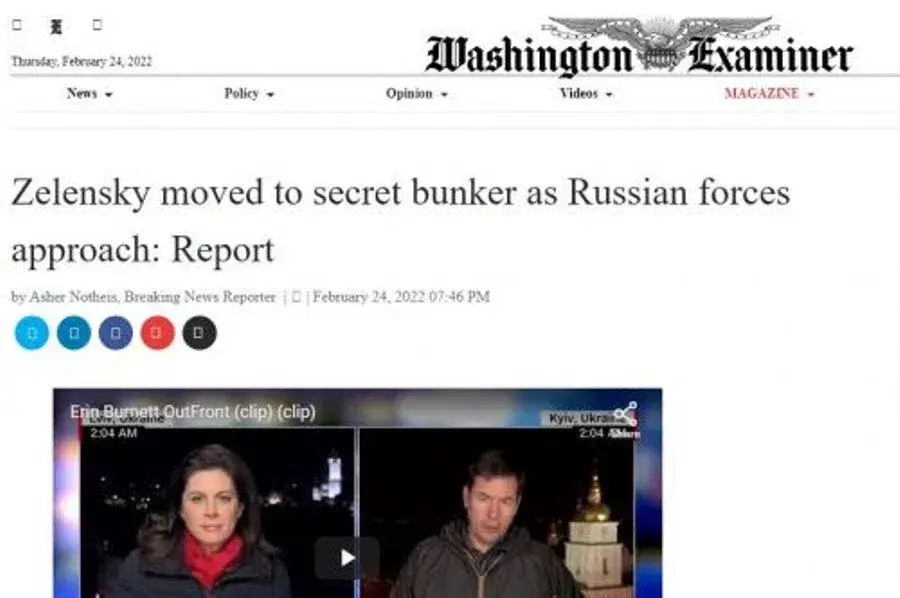This screenshot has height=598, width=900.
Task: Click the teal blue share circle icon
Action: [74, 333]
